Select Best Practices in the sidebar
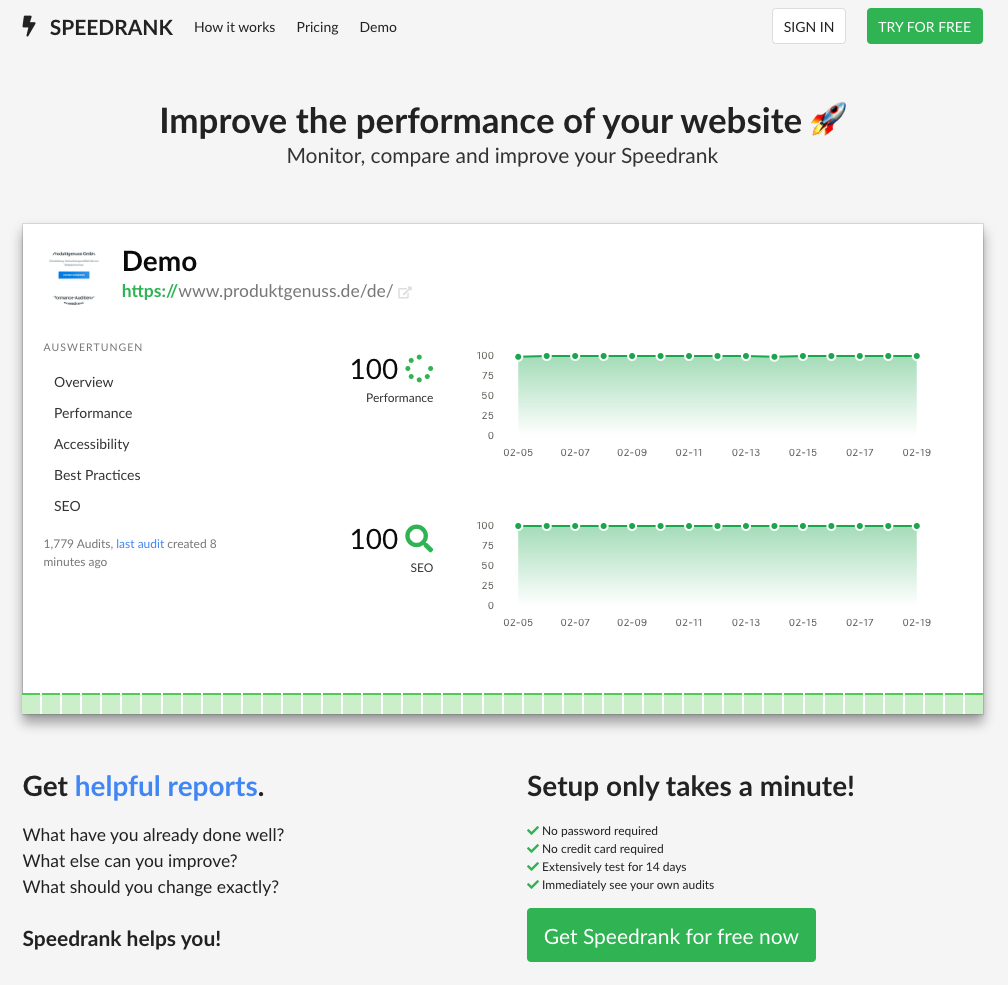This screenshot has width=1008, height=985. coord(97,475)
